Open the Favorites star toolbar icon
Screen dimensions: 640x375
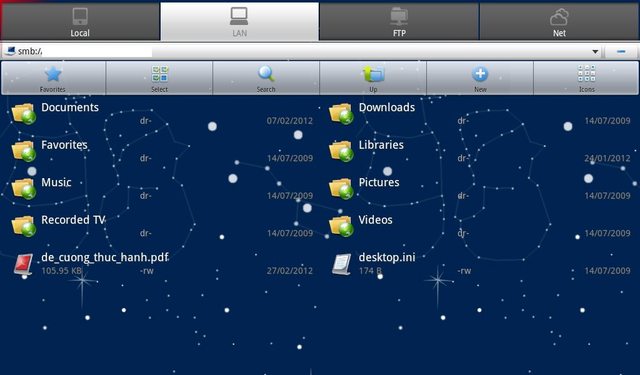[53, 78]
